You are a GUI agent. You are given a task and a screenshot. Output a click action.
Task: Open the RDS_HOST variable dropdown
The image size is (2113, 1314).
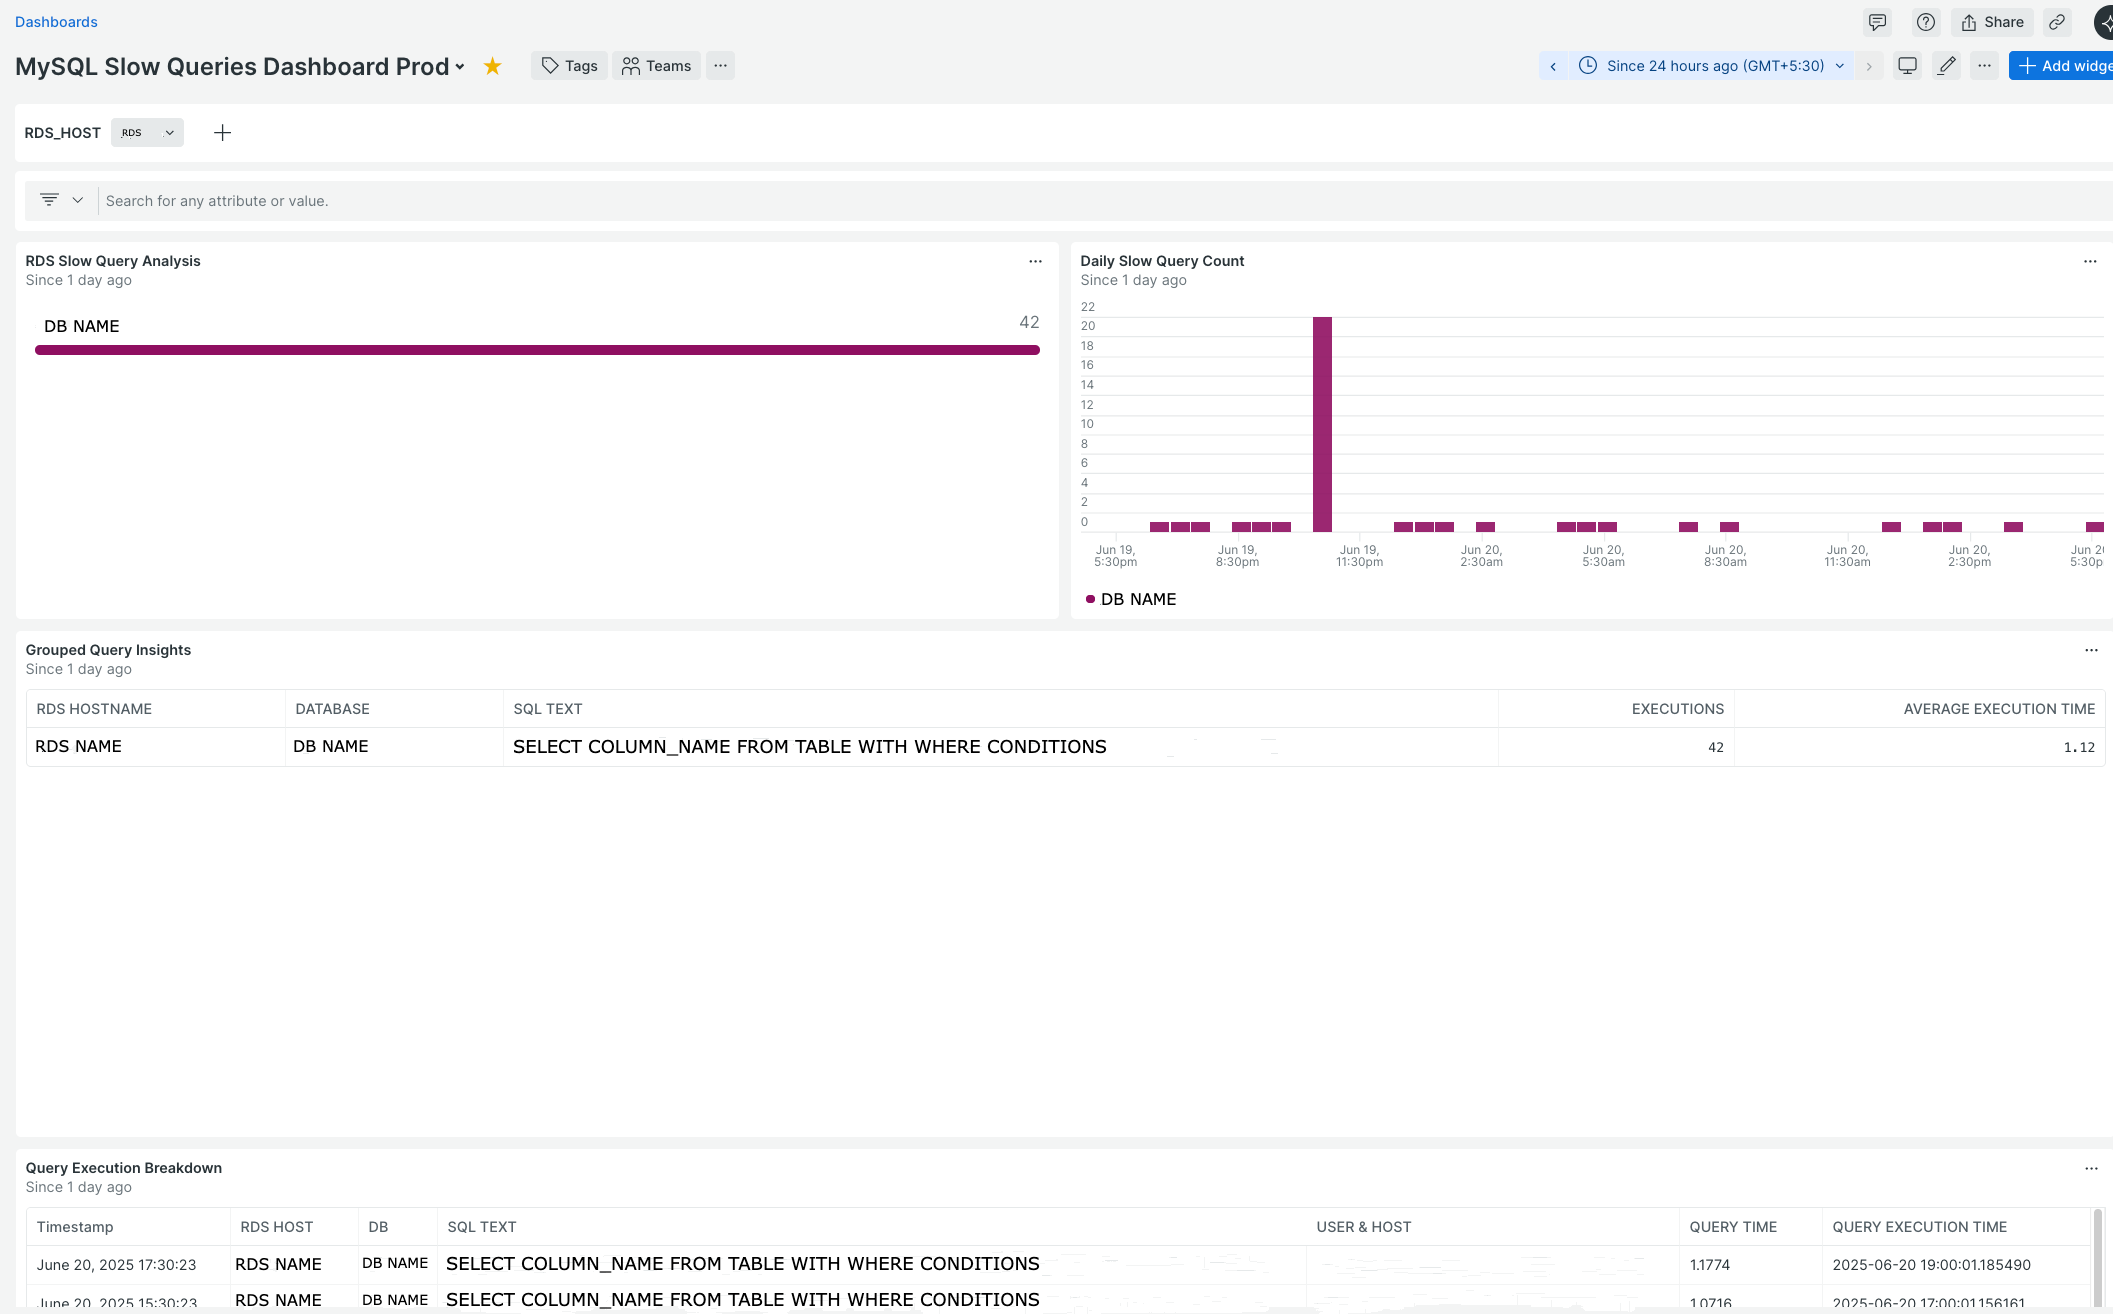[x=147, y=133]
